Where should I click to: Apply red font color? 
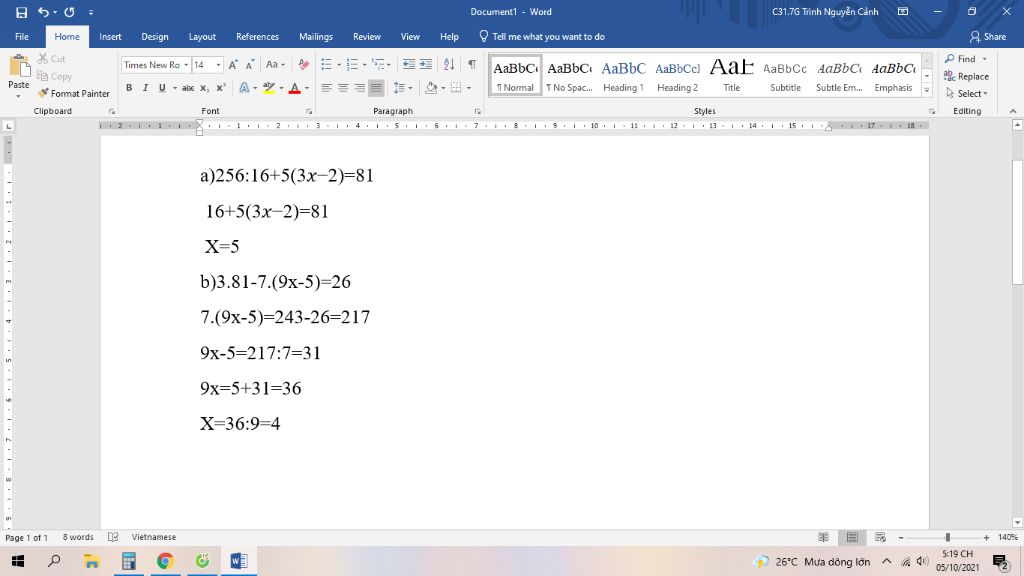[295, 88]
